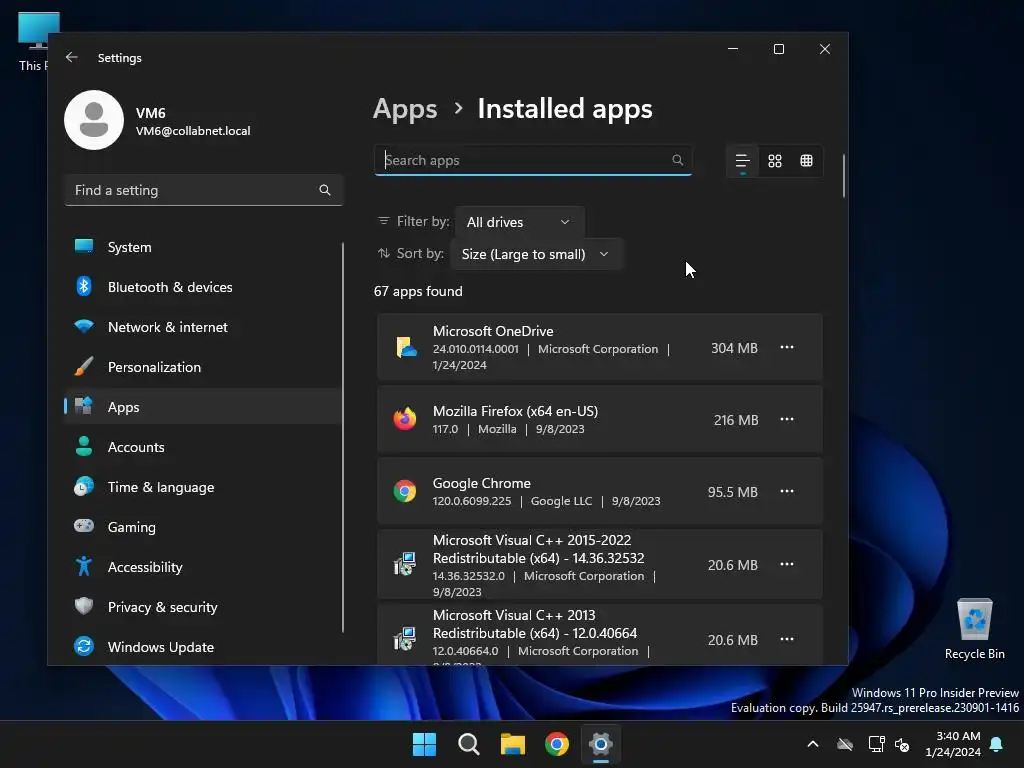Click the OneDrive cloud tray icon

tap(845, 744)
